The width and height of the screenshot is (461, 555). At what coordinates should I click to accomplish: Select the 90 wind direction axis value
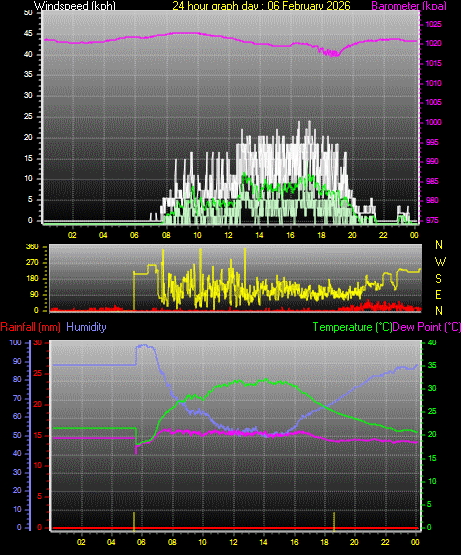[34, 294]
